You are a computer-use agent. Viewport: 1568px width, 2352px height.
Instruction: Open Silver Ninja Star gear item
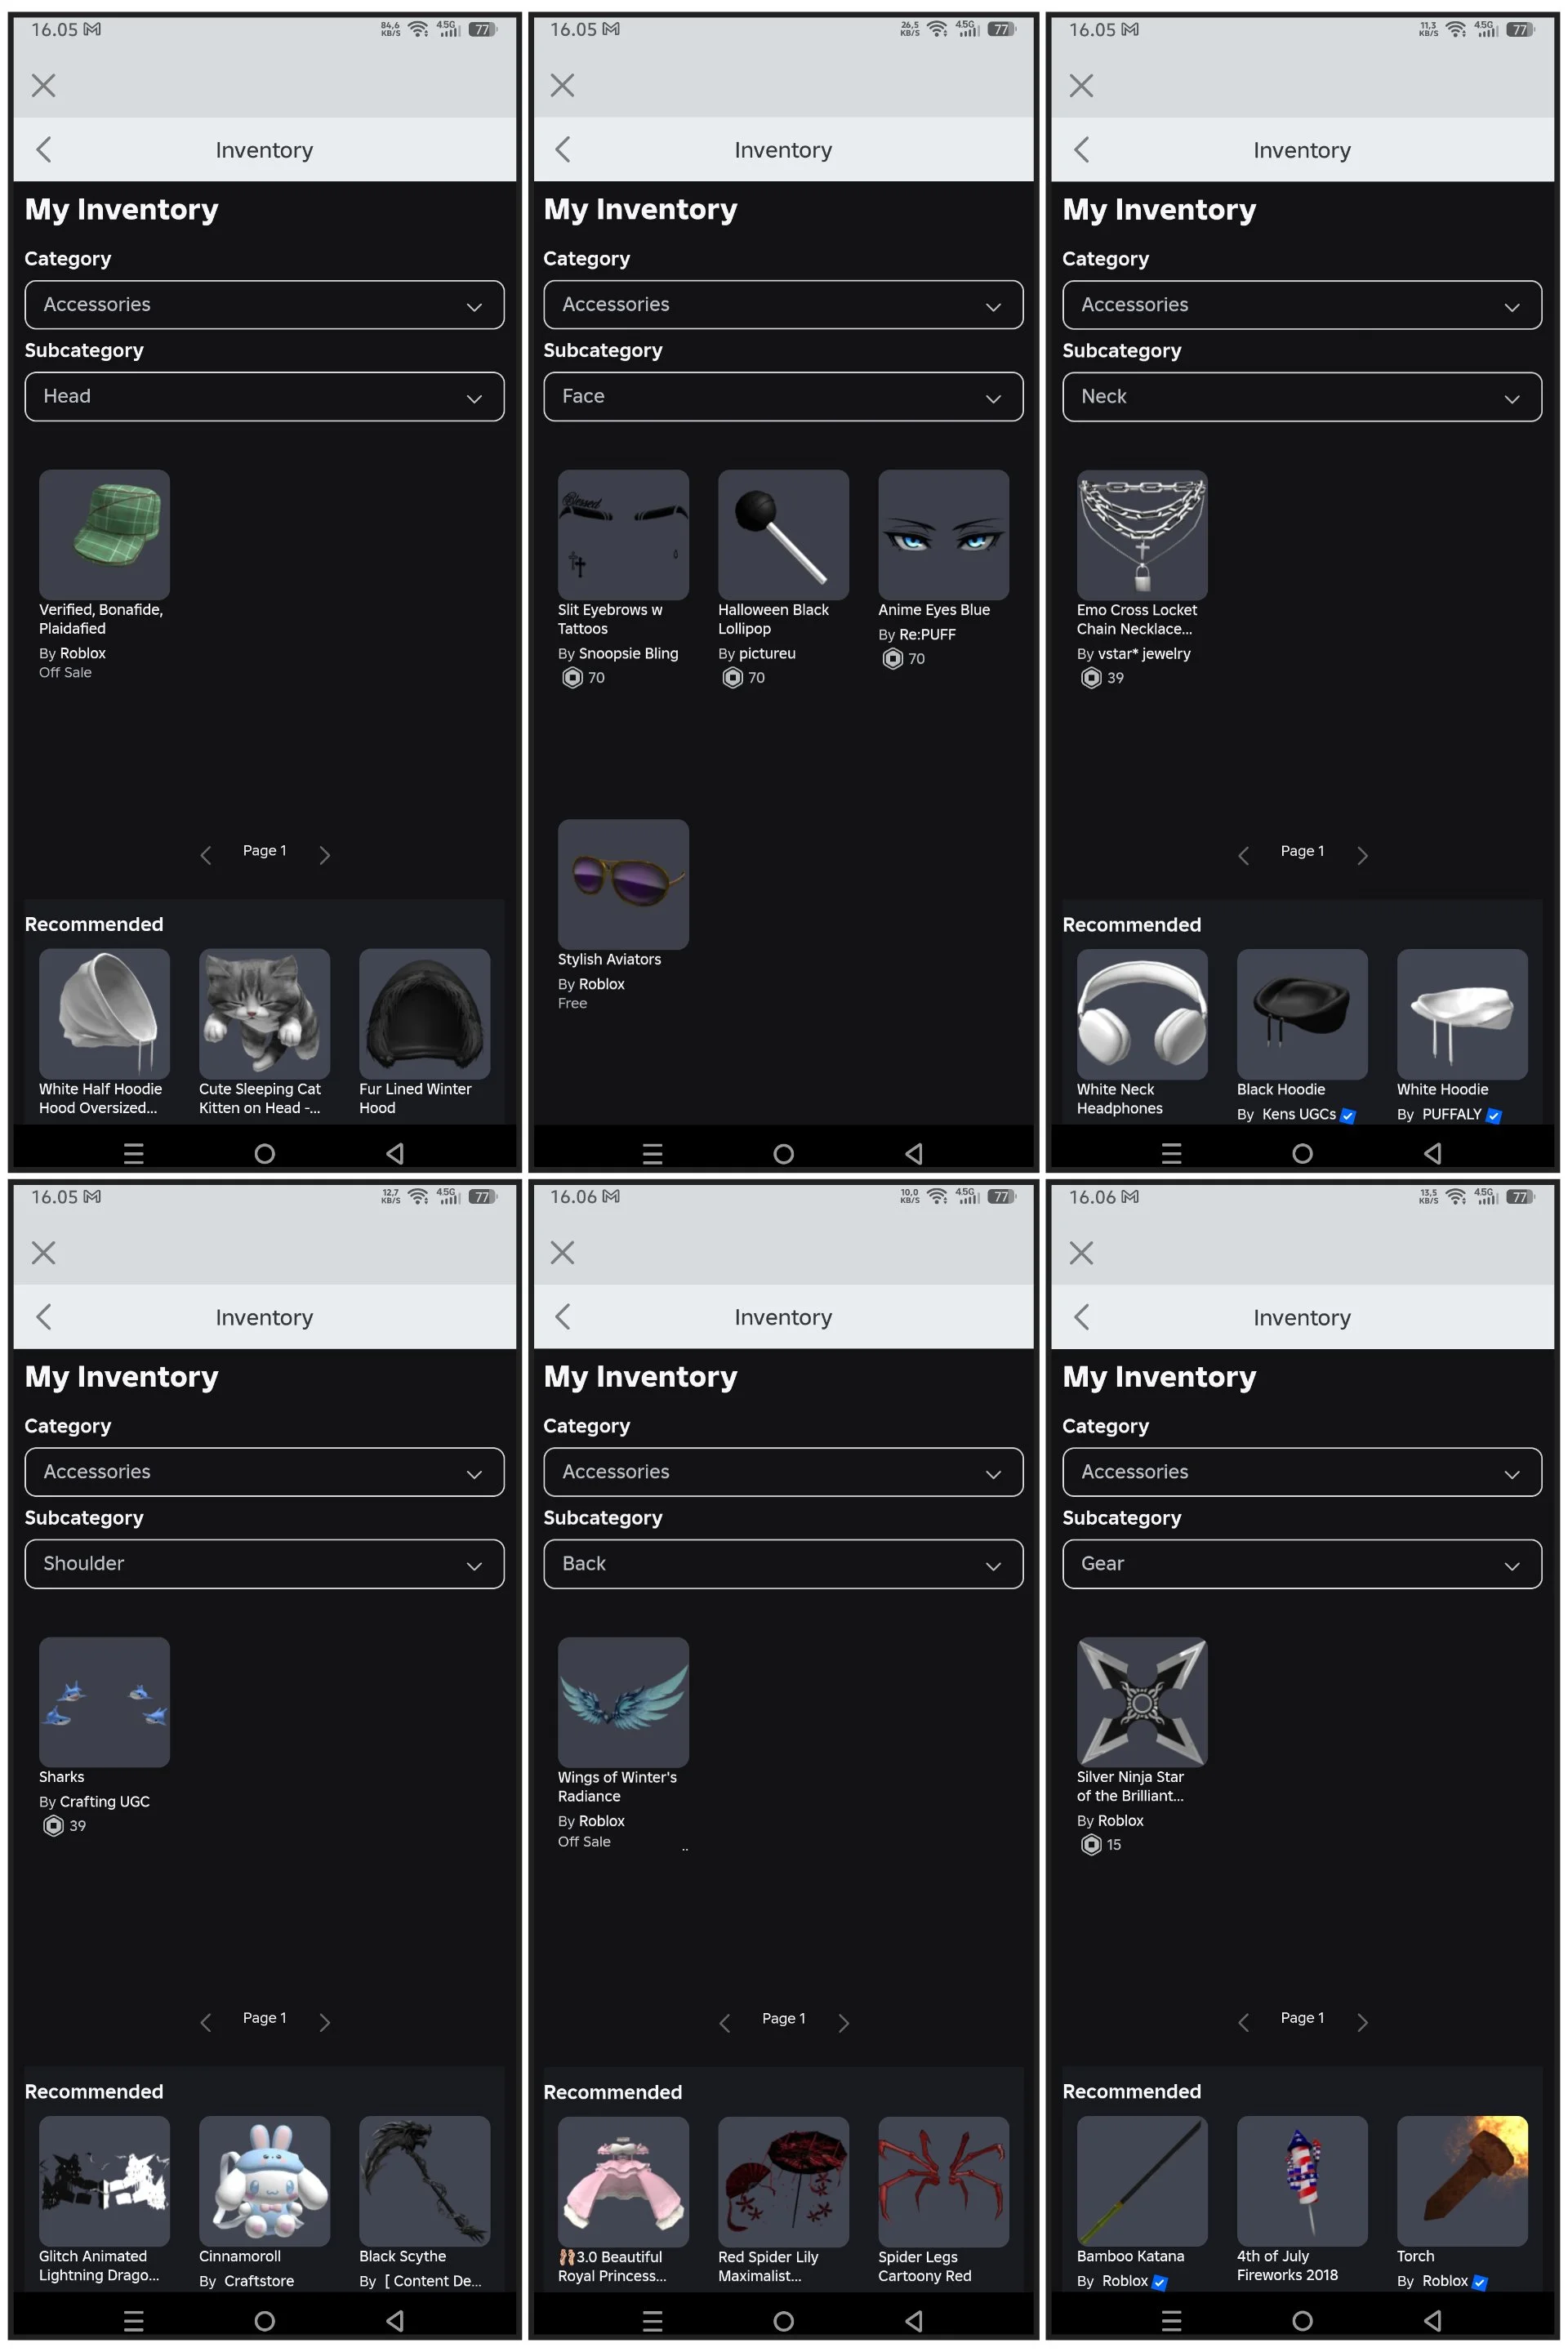tap(1142, 1701)
